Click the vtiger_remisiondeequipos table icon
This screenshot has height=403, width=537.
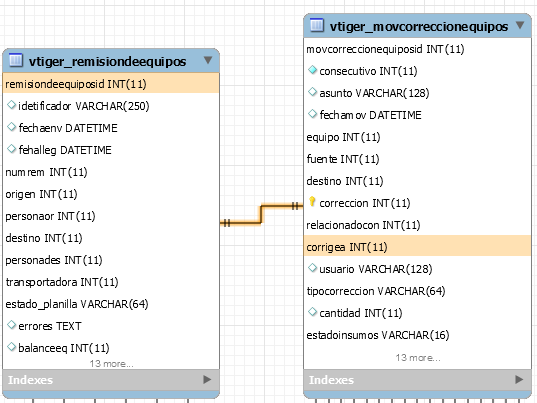pyautogui.click(x=16, y=60)
